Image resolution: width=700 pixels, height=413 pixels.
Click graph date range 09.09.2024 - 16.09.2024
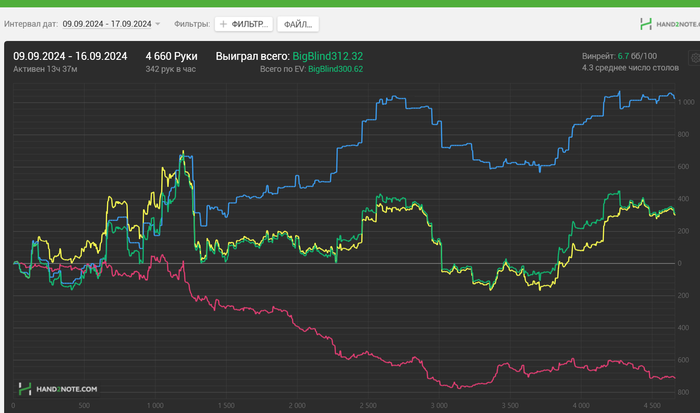[70, 56]
